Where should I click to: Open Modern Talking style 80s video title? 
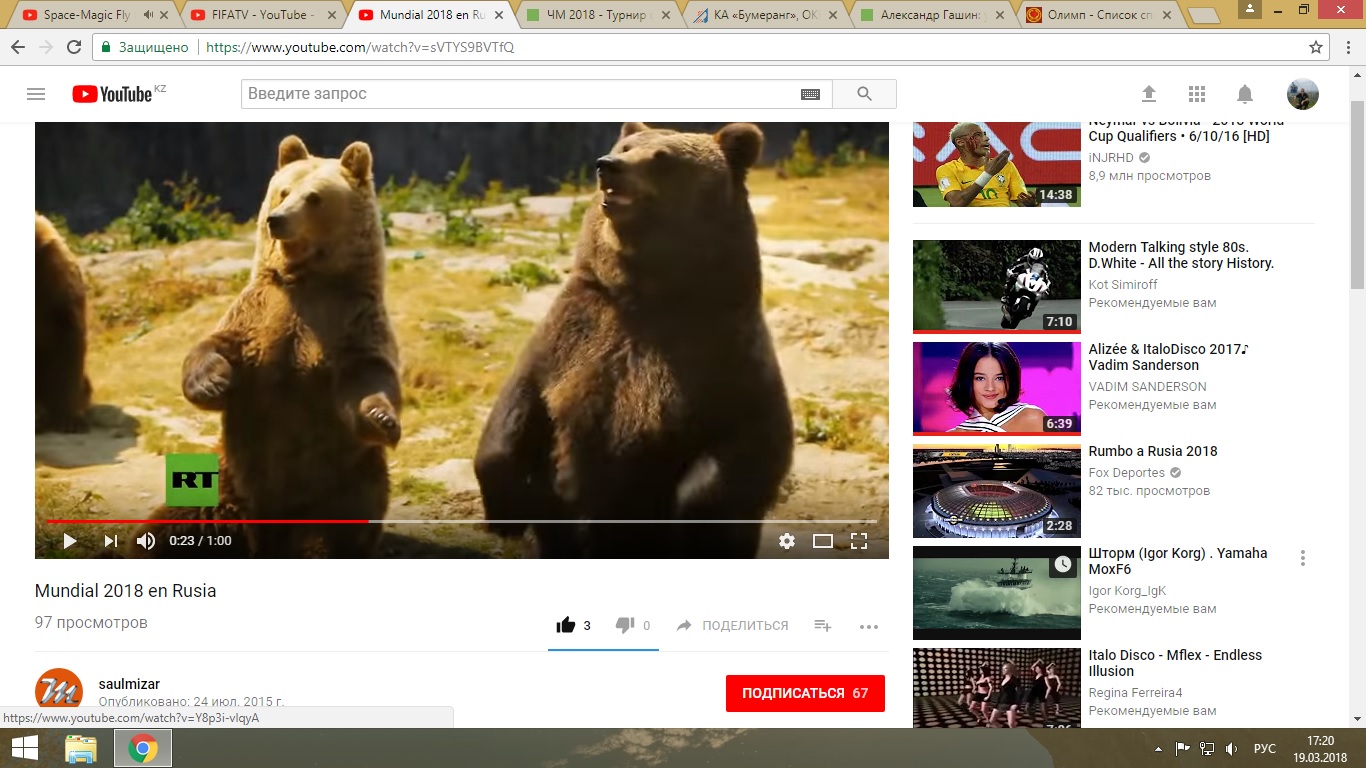pos(1181,255)
